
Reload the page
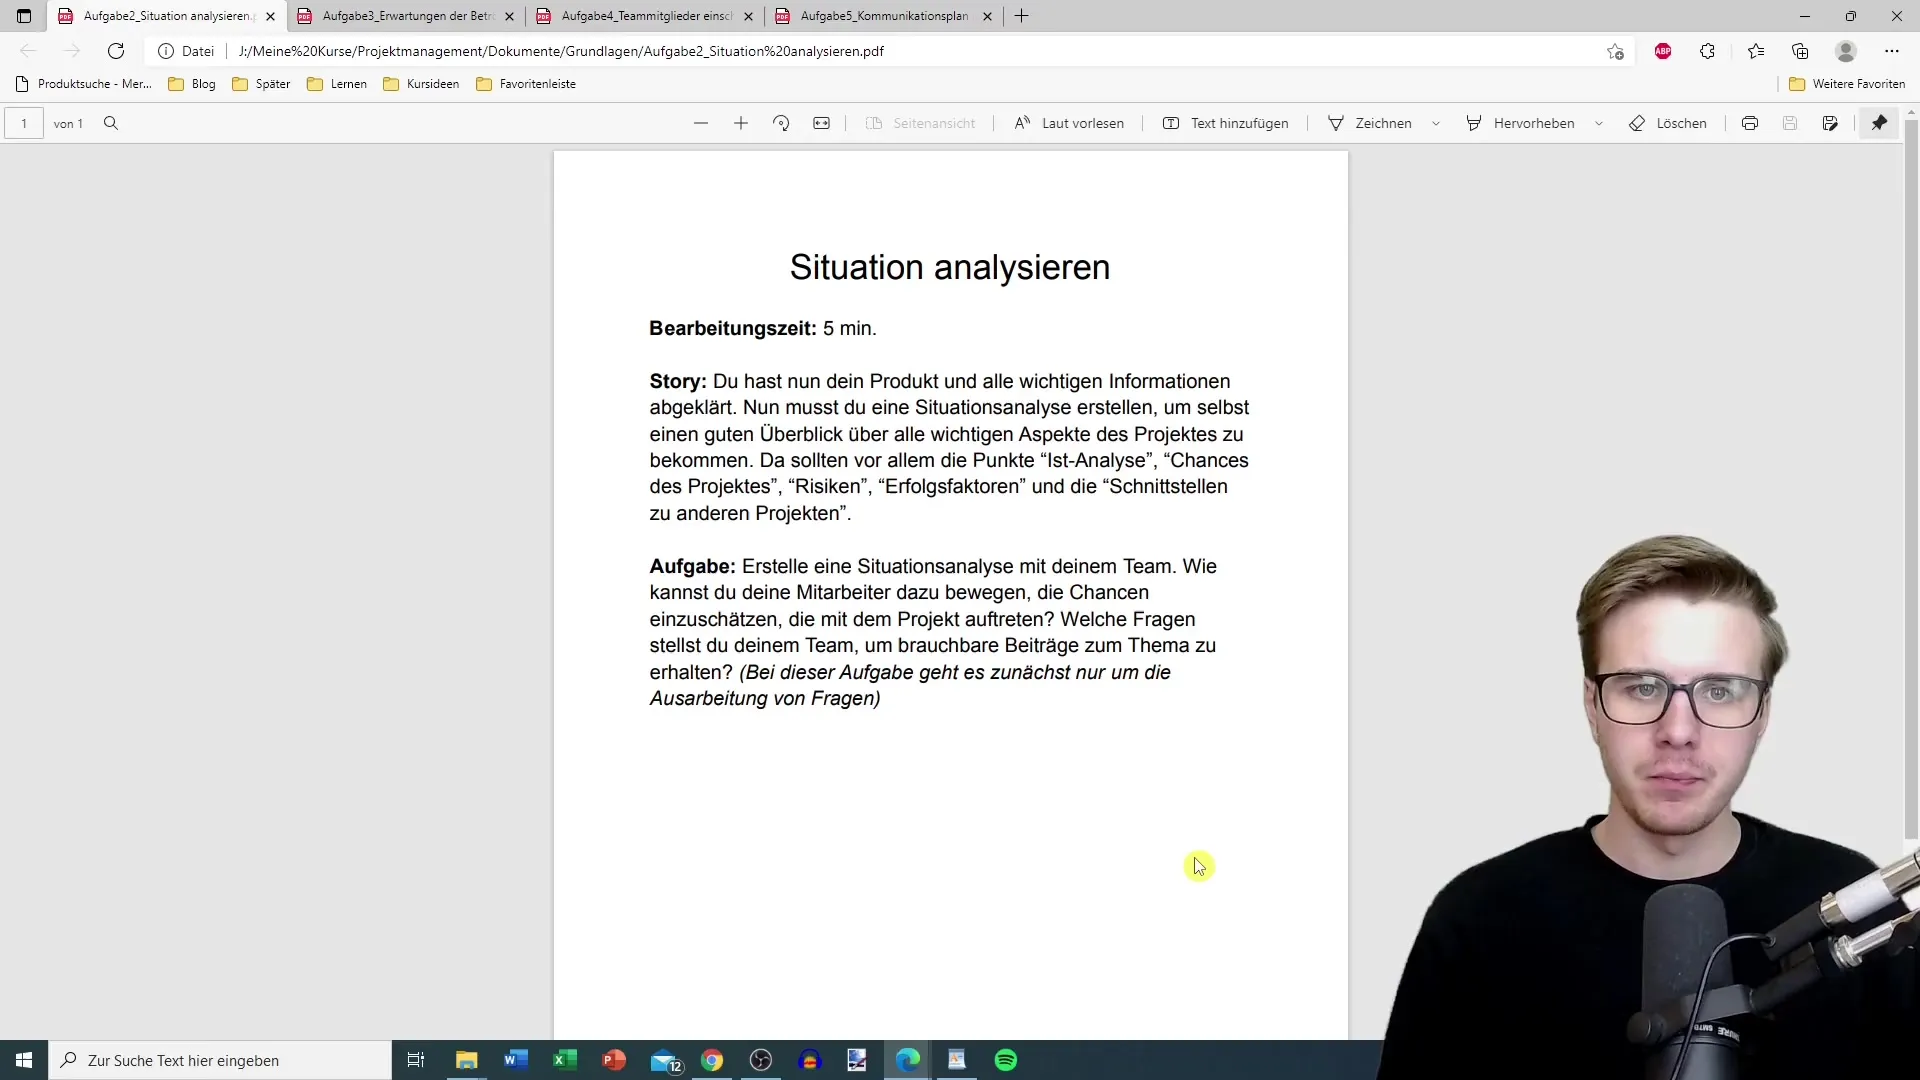(x=116, y=51)
